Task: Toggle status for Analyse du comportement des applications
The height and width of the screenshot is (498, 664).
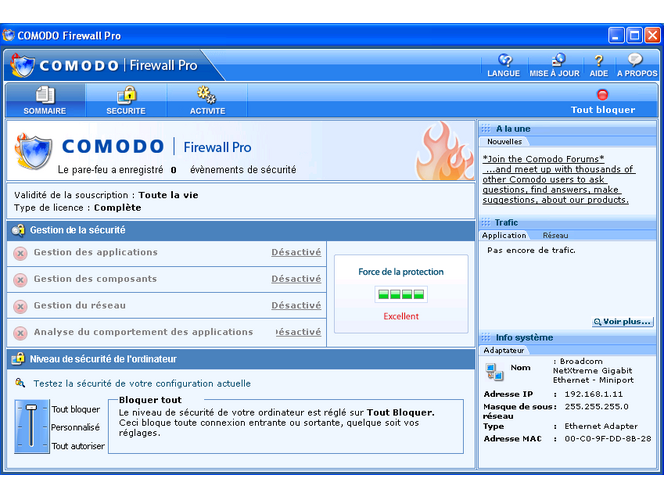Action: pyautogui.click(x=298, y=332)
